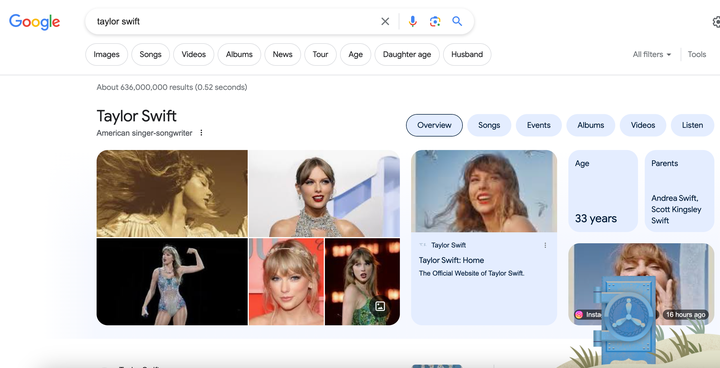Image resolution: width=720 pixels, height=368 pixels.
Task: Select the Husband filter chip
Action: (x=467, y=54)
